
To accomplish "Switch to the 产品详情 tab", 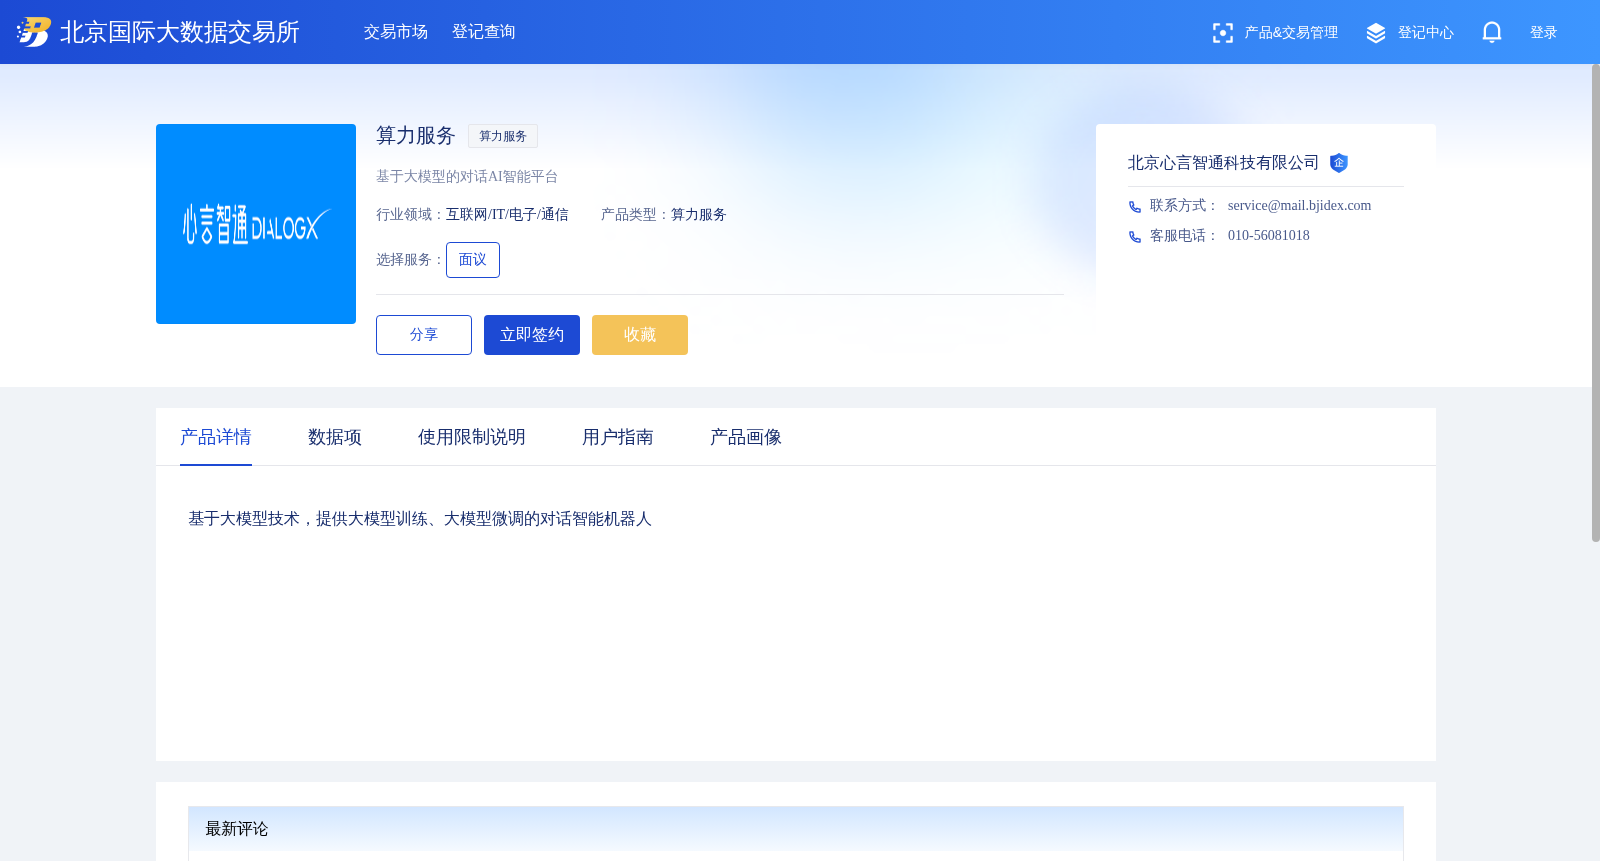I will tap(216, 437).
